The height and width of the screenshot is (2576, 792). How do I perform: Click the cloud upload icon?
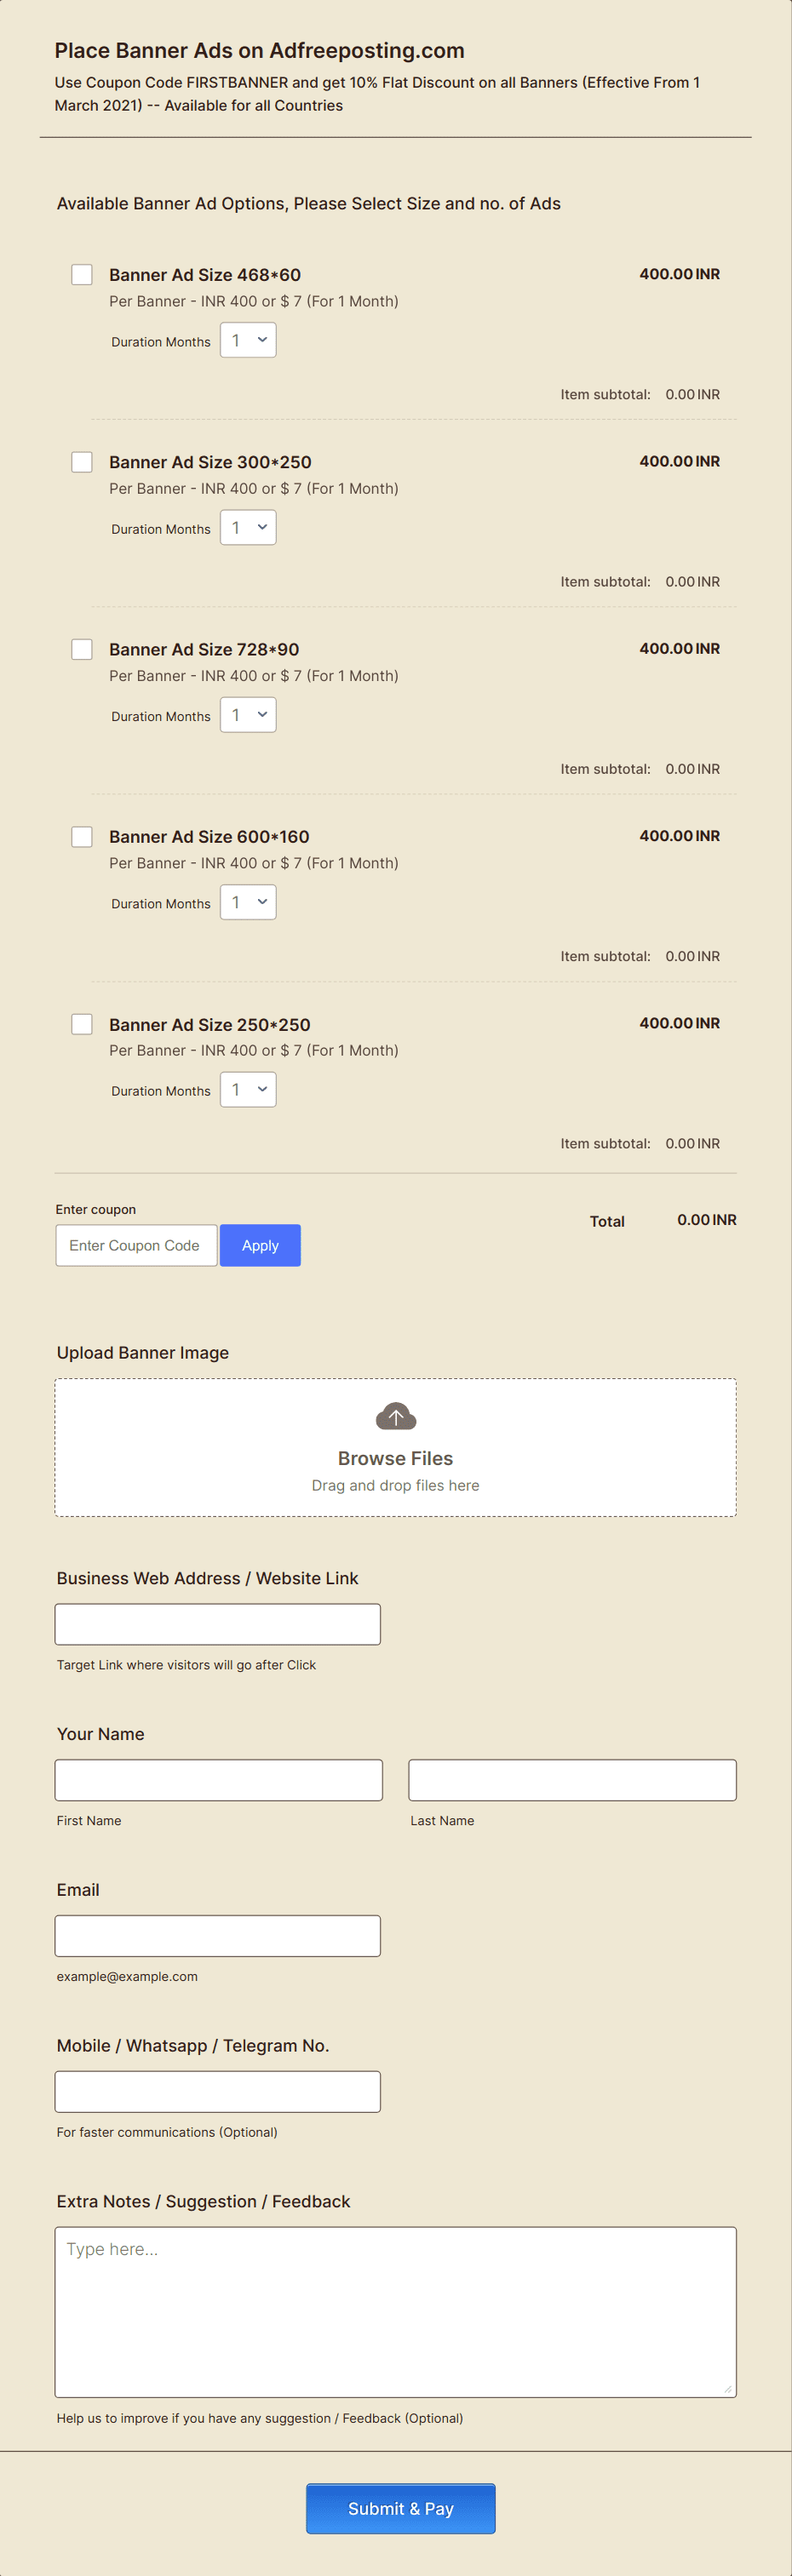(396, 1416)
